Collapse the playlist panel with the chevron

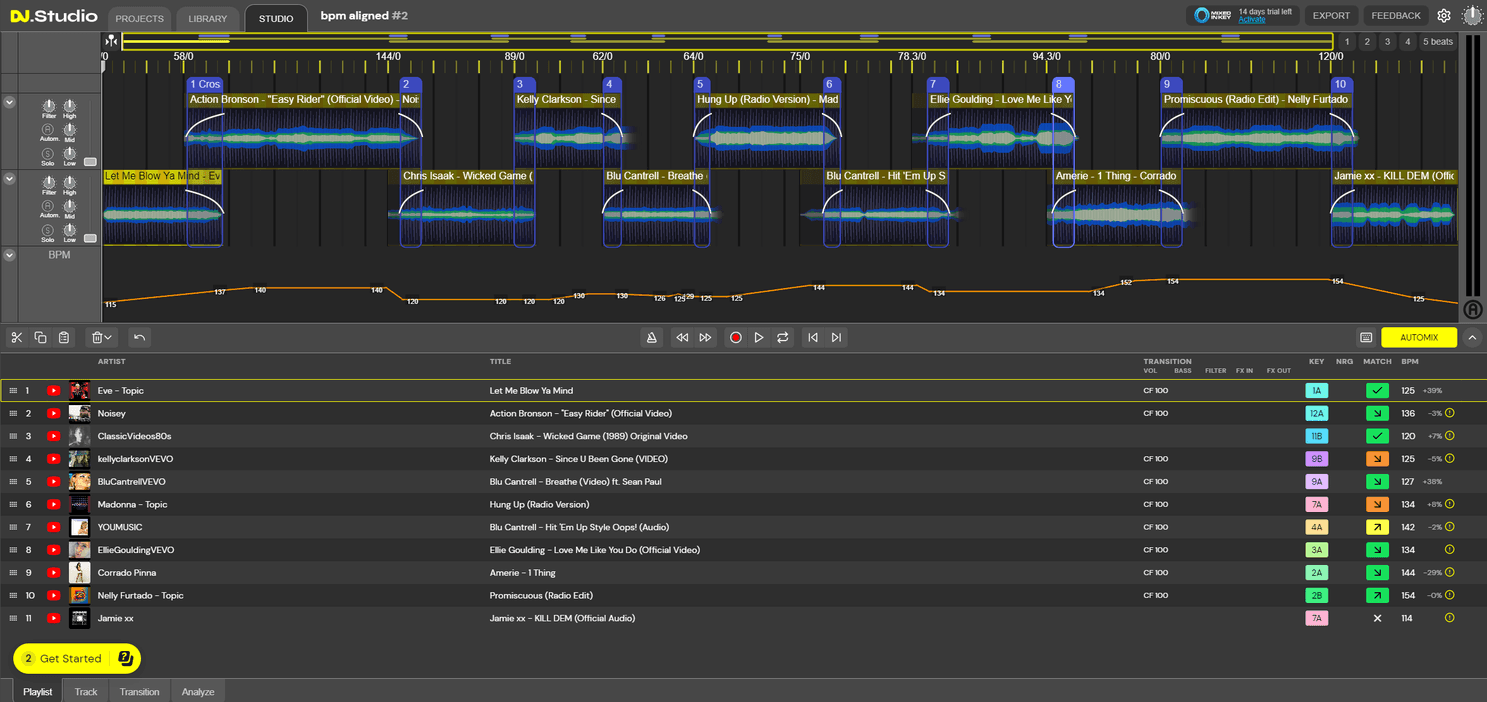1472,338
